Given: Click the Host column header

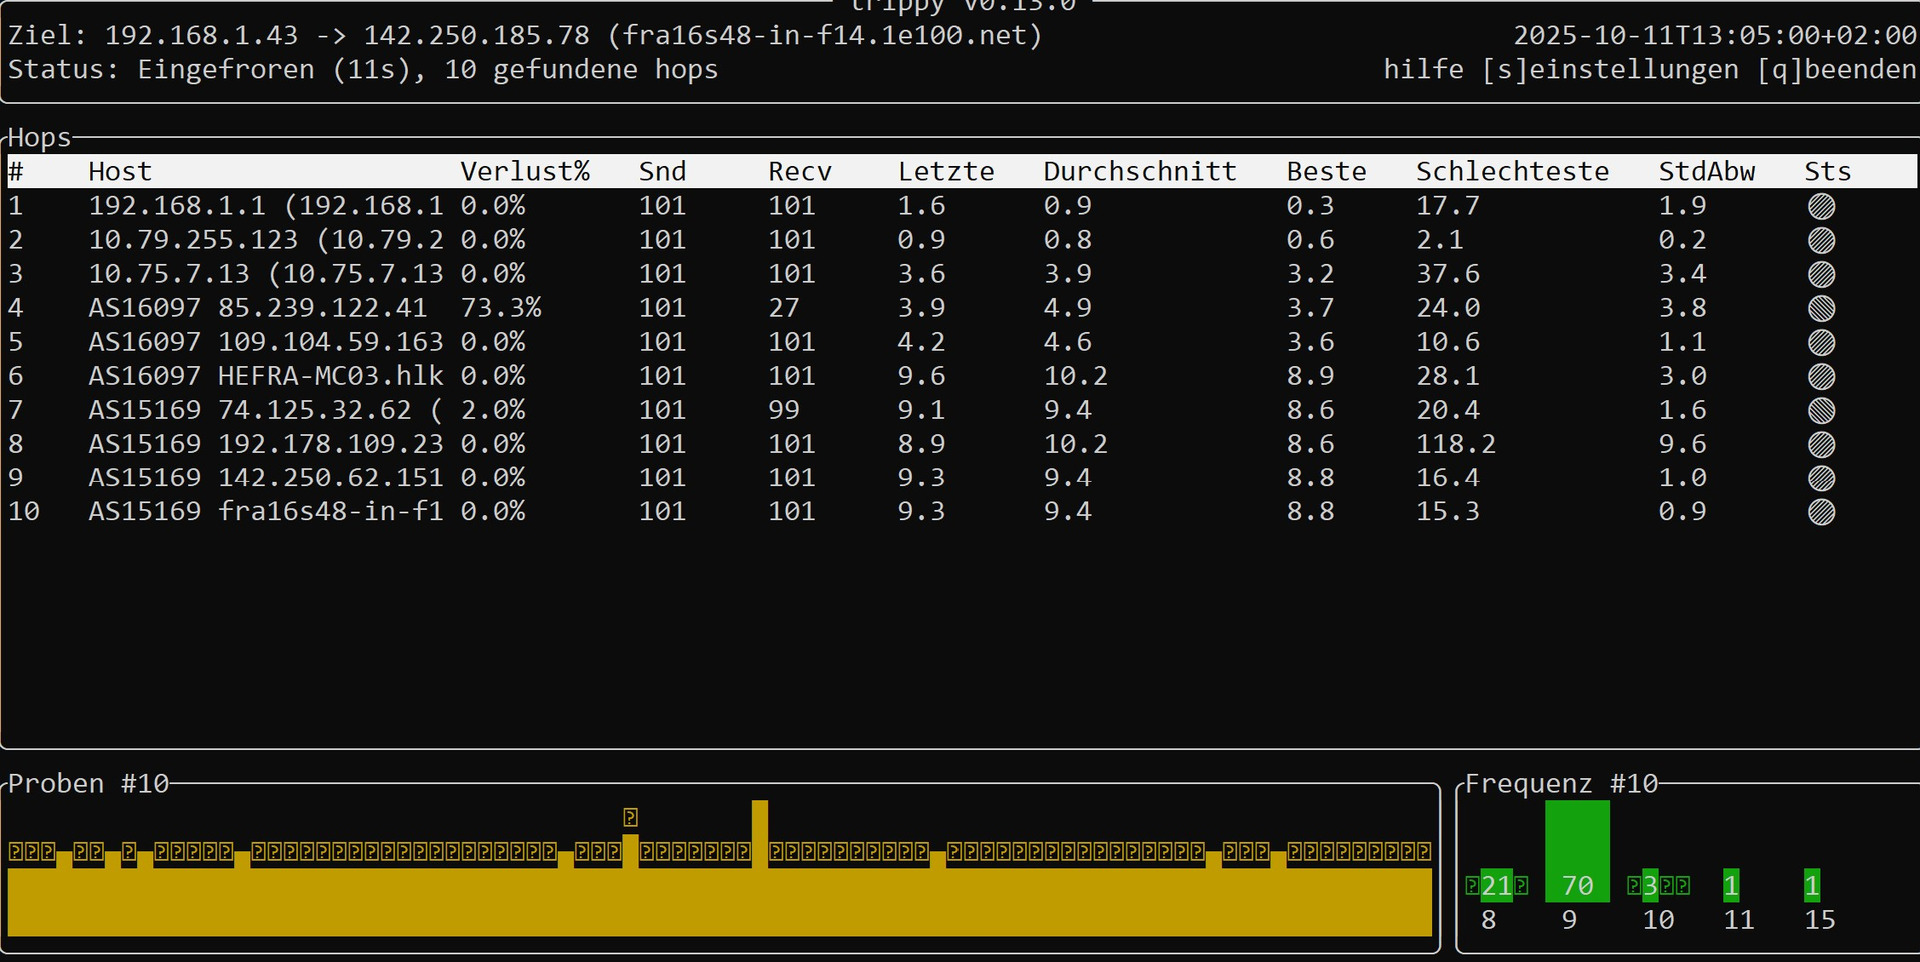Looking at the screenshot, I should [x=120, y=171].
